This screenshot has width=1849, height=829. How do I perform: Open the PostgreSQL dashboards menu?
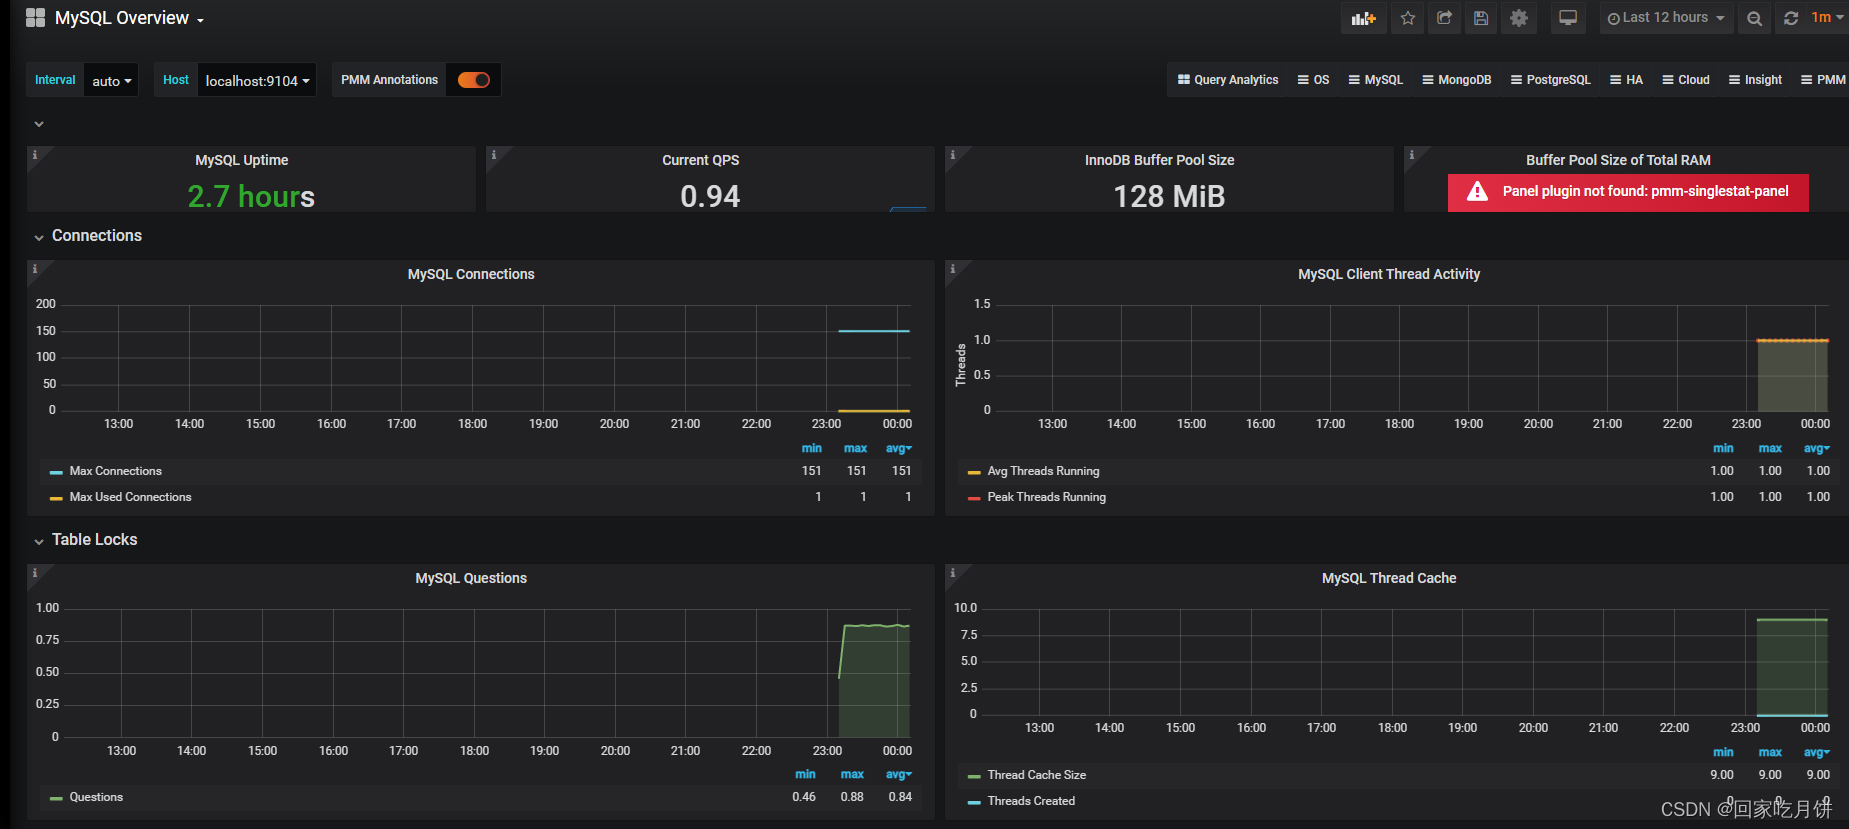(1550, 80)
